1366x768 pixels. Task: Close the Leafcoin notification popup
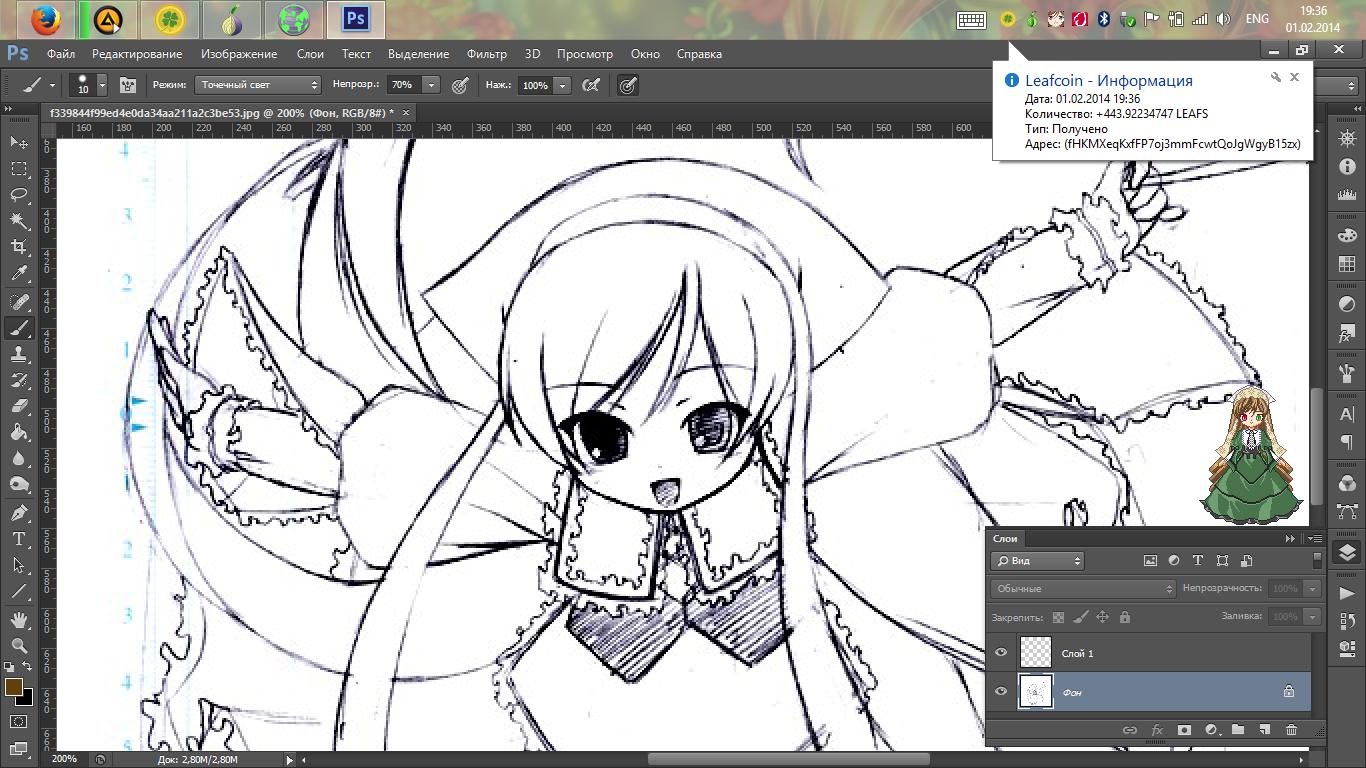pos(1294,77)
